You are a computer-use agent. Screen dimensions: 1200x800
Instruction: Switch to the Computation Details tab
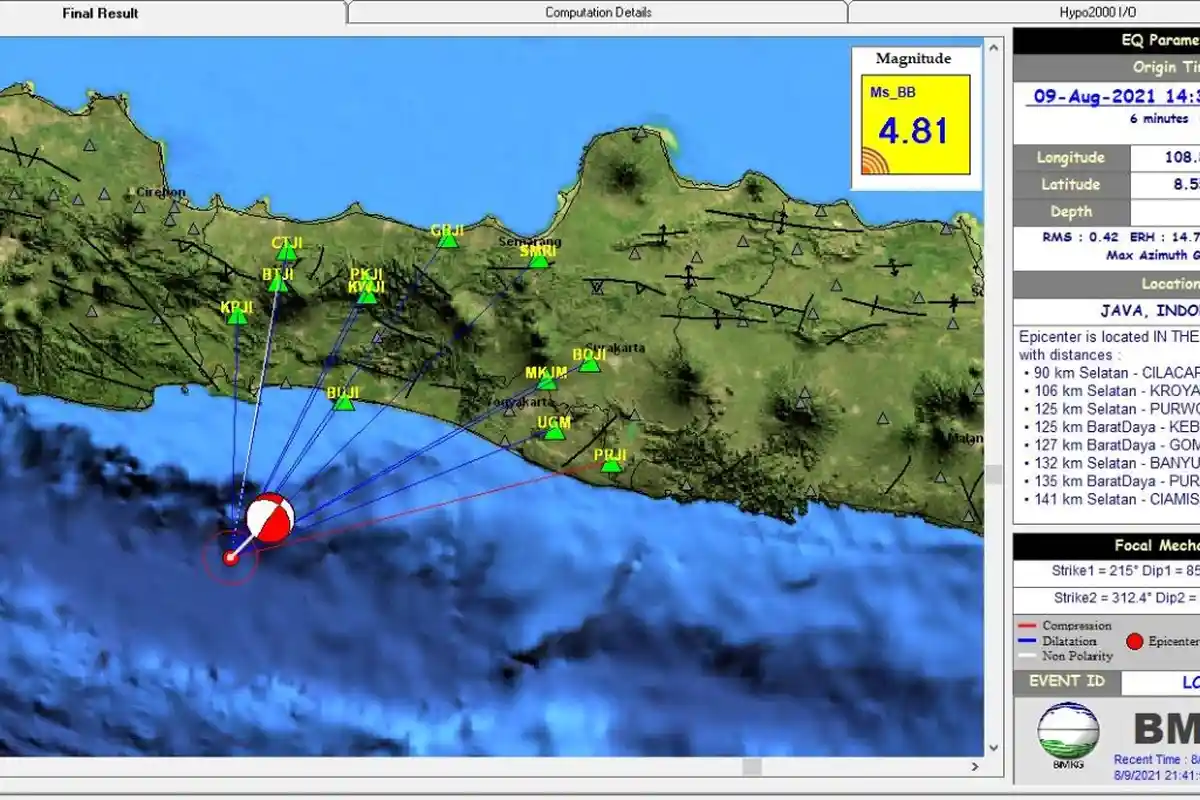click(x=598, y=12)
